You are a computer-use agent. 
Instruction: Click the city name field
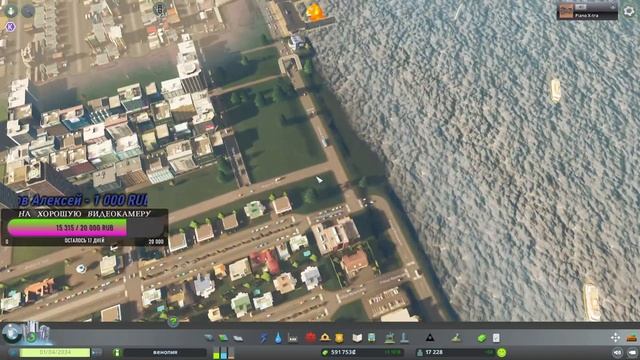click(x=165, y=352)
